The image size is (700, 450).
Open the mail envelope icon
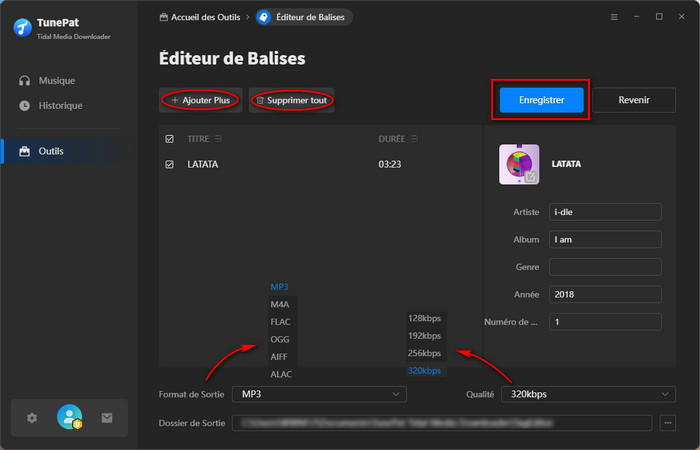point(107,417)
